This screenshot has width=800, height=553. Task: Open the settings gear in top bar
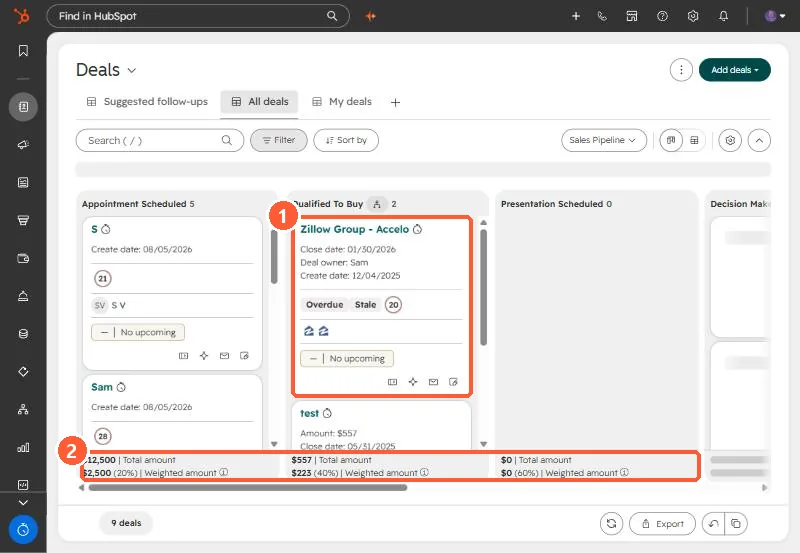point(692,16)
